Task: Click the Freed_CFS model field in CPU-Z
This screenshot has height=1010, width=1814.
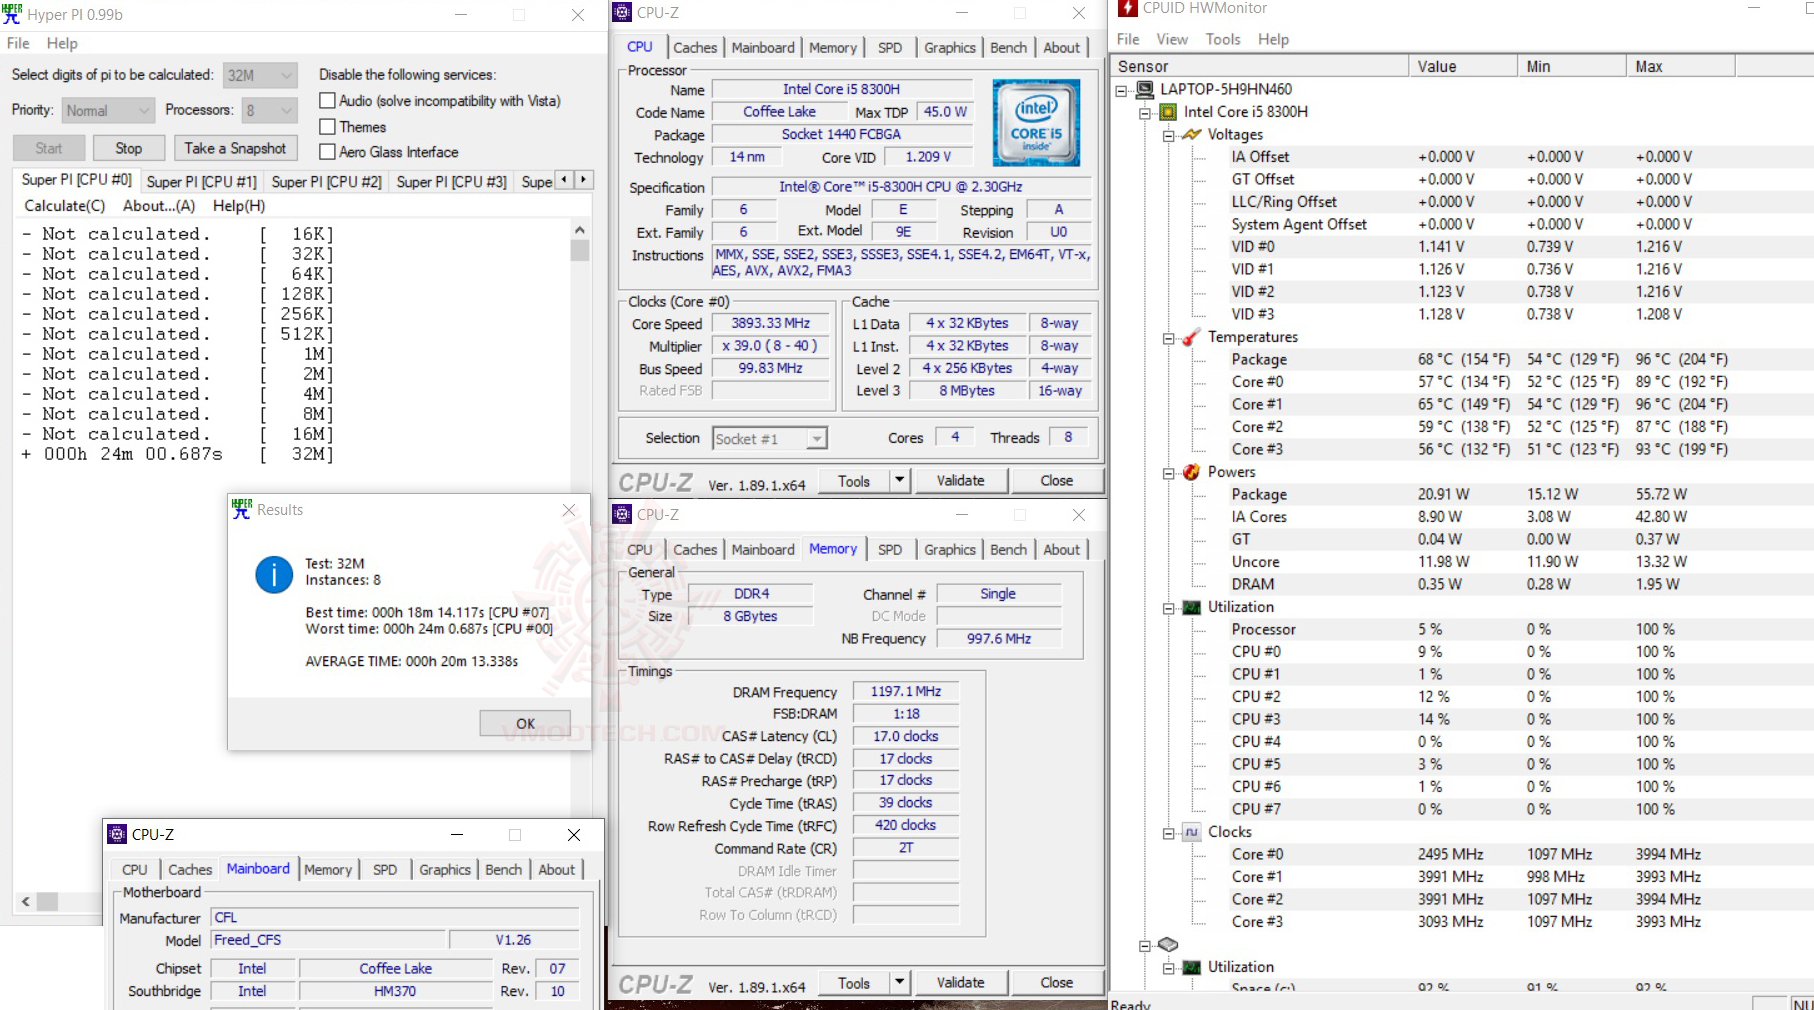Action: pyautogui.click(x=328, y=940)
